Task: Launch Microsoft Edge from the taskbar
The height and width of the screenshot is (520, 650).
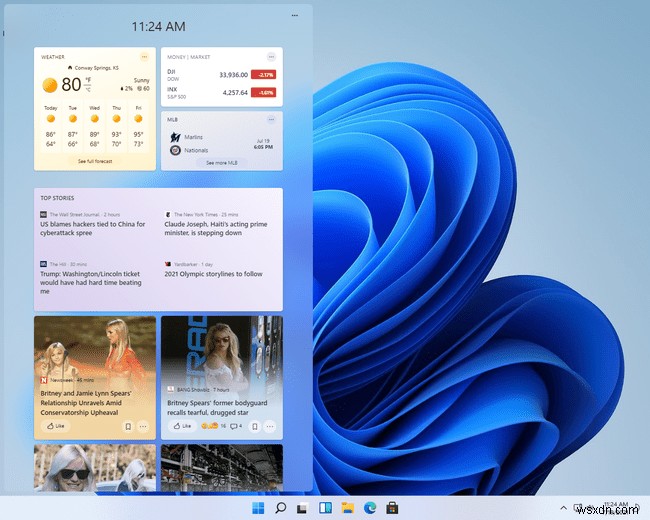Action: pos(370,508)
